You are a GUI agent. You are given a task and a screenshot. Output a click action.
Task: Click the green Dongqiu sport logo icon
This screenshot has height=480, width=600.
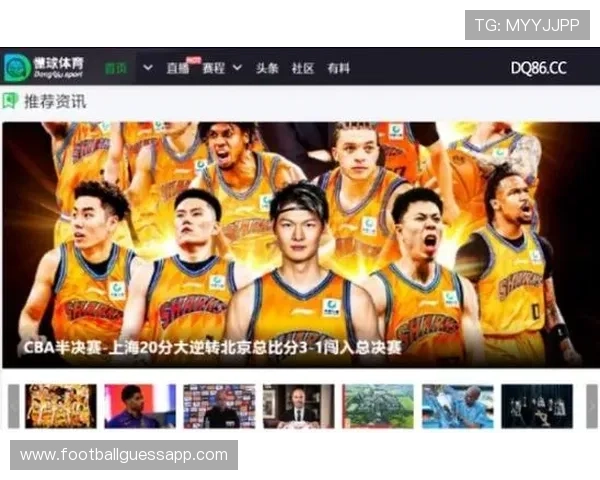[x=17, y=67]
